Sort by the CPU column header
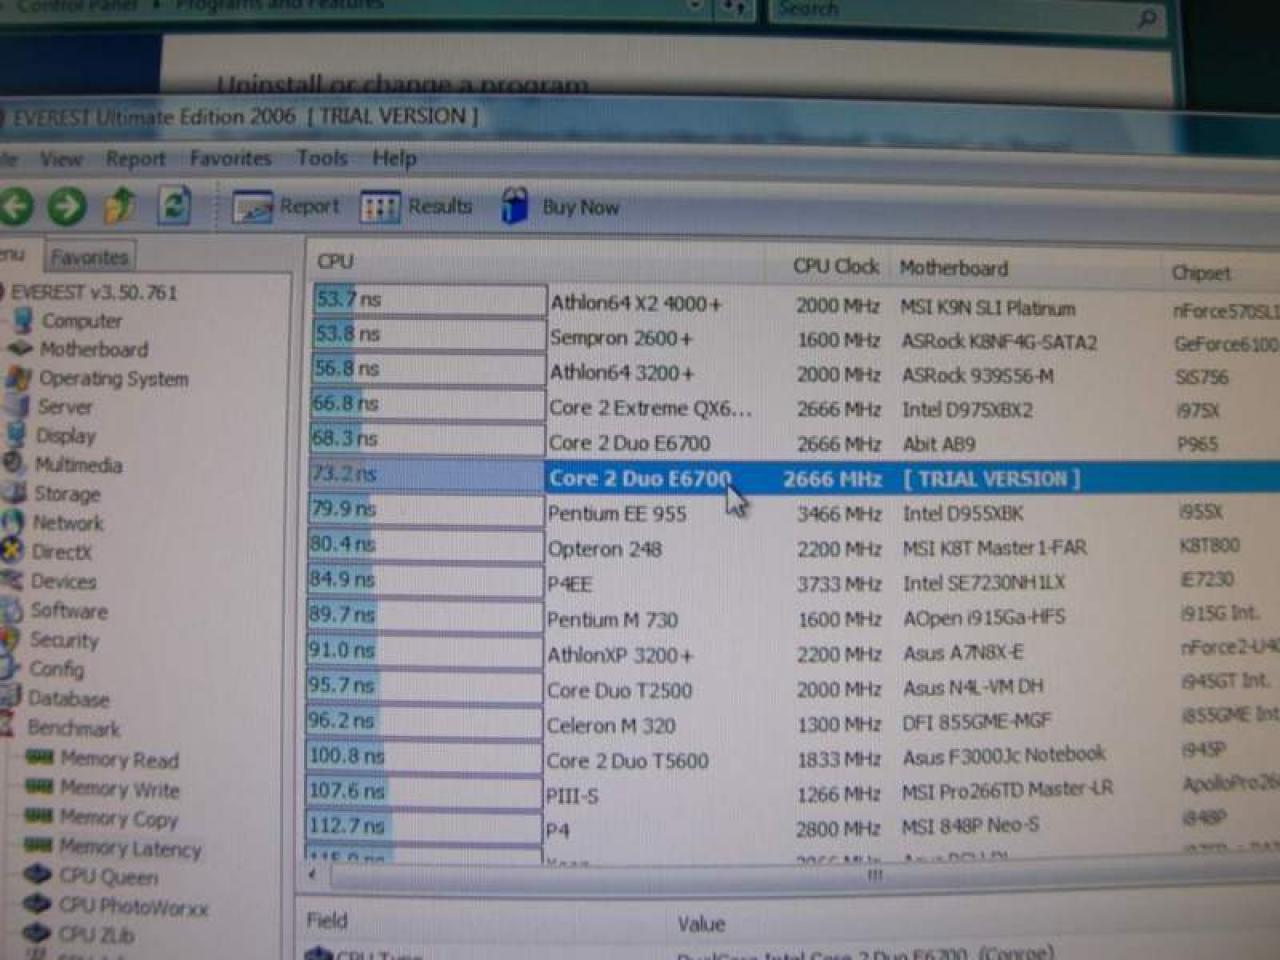 [335, 261]
